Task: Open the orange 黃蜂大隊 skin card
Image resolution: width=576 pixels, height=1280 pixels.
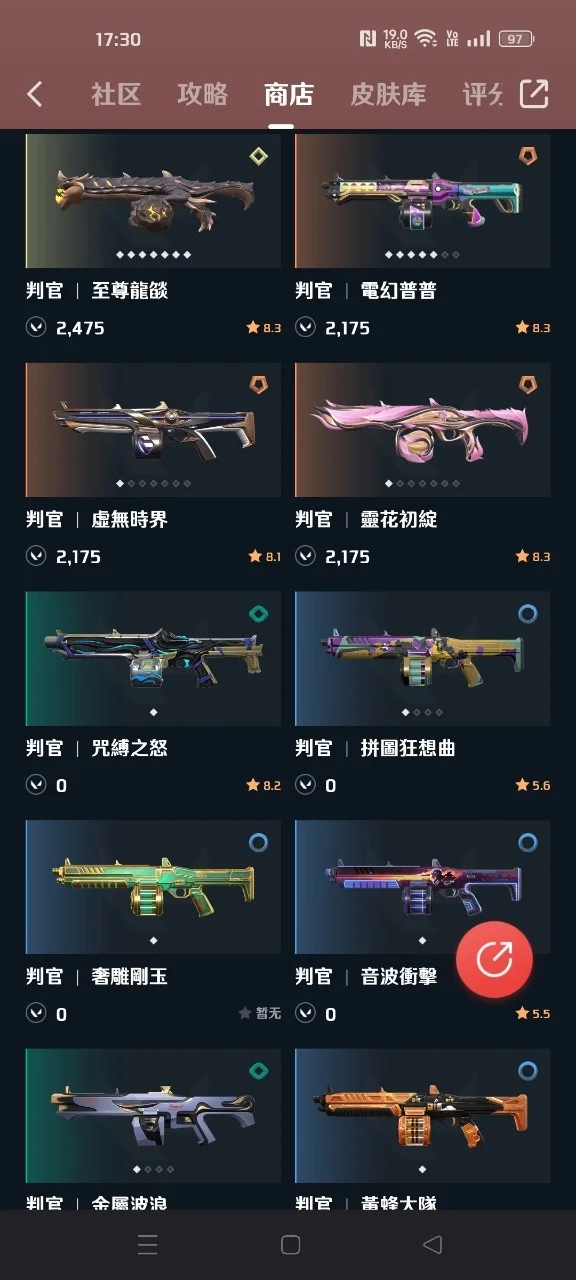Action: [423, 1116]
